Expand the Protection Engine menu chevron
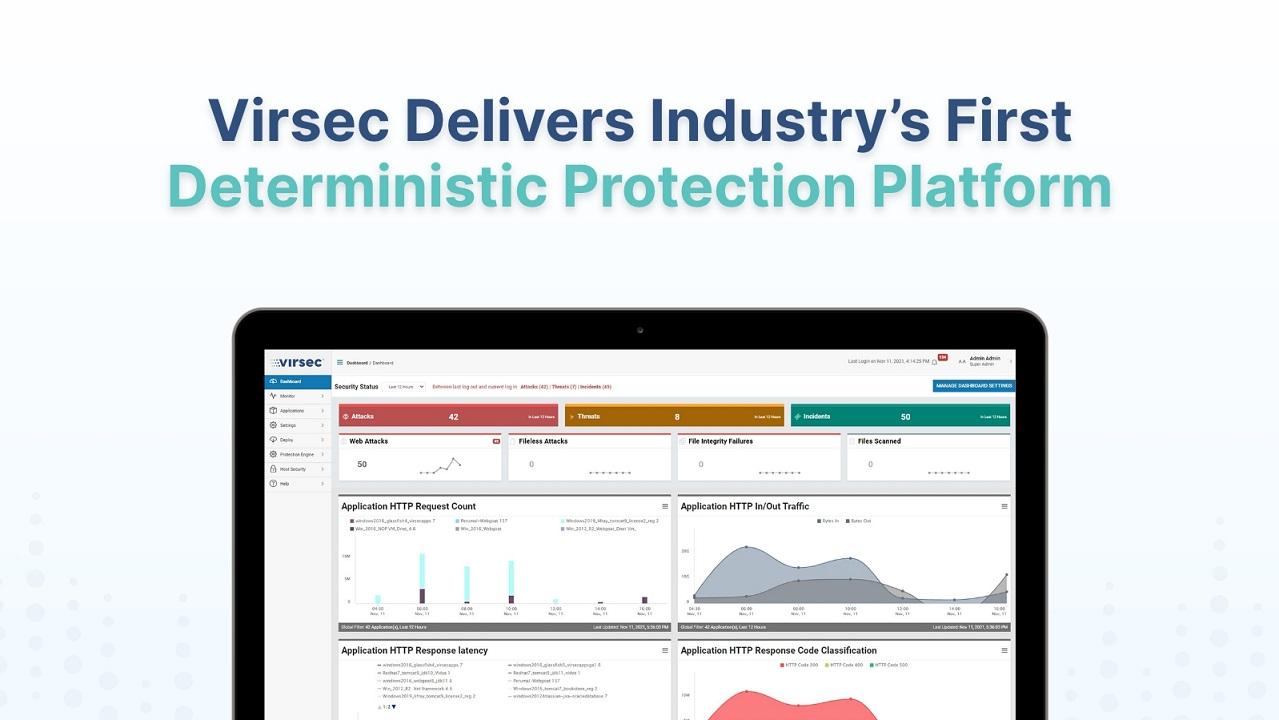The height and width of the screenshot is (720, 1279). pyautogui.click(x=323, y=454)
